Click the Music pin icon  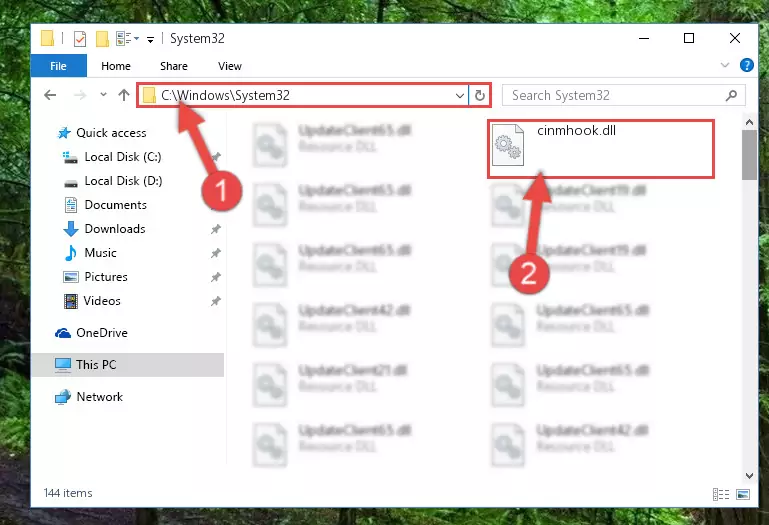[215, 253]
